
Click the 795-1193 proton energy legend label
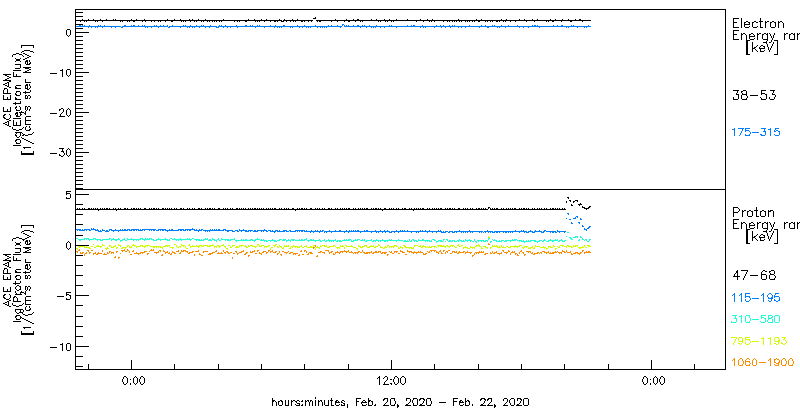[759, 341]
